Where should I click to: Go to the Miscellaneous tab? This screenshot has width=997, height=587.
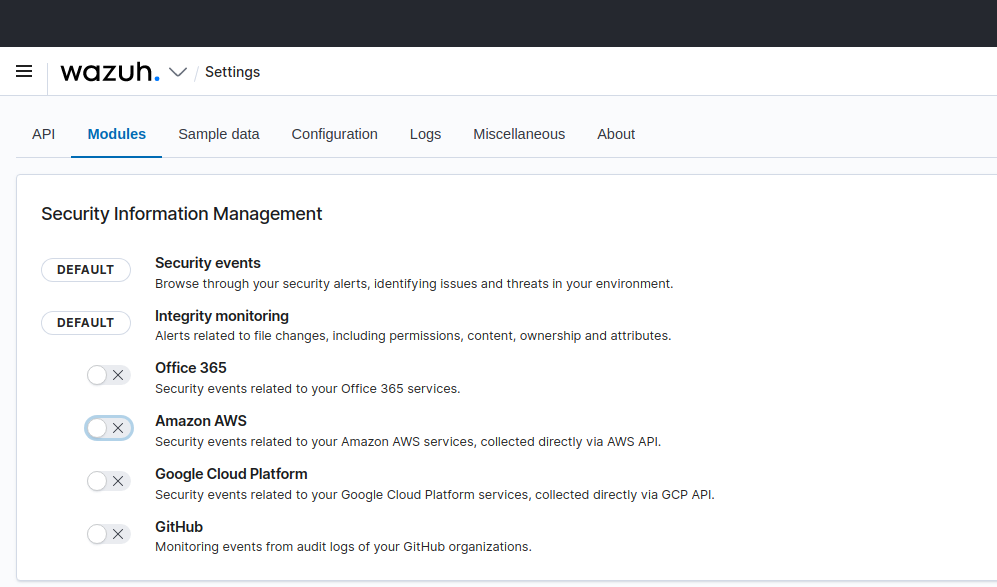click(x=519, y=134)
